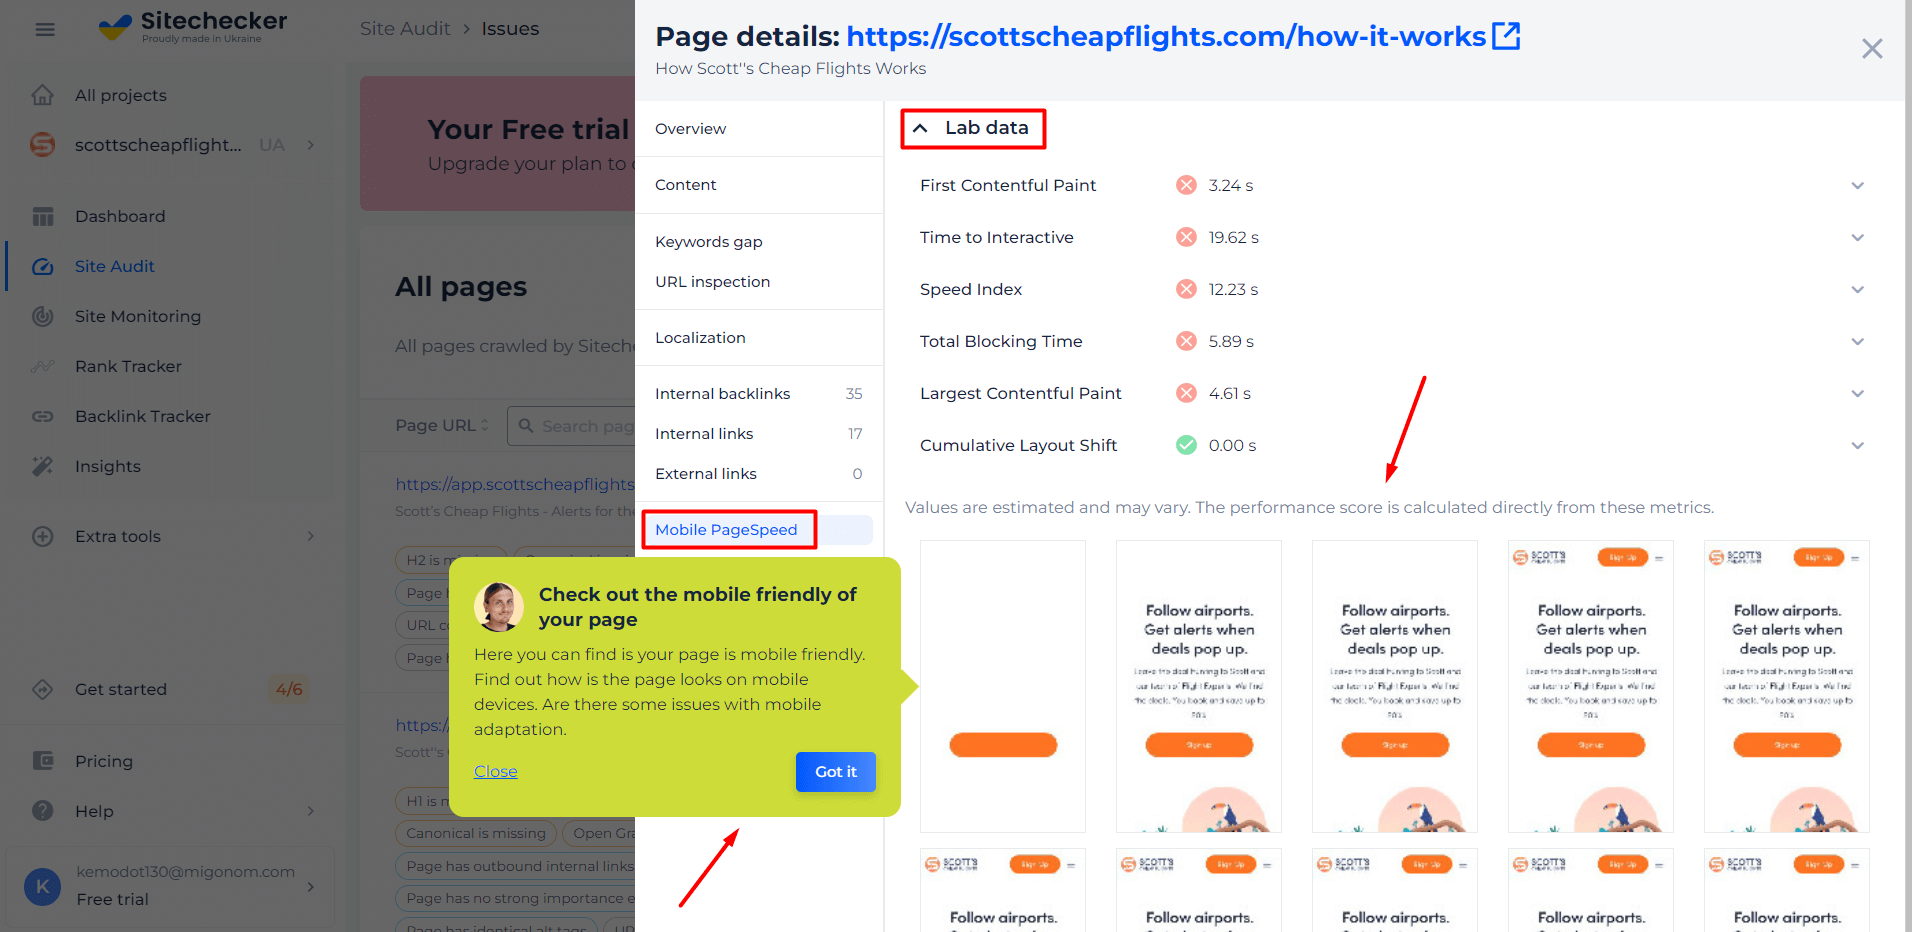
Task: Open the Internal backlinks tab
Action: click(759, 394)
